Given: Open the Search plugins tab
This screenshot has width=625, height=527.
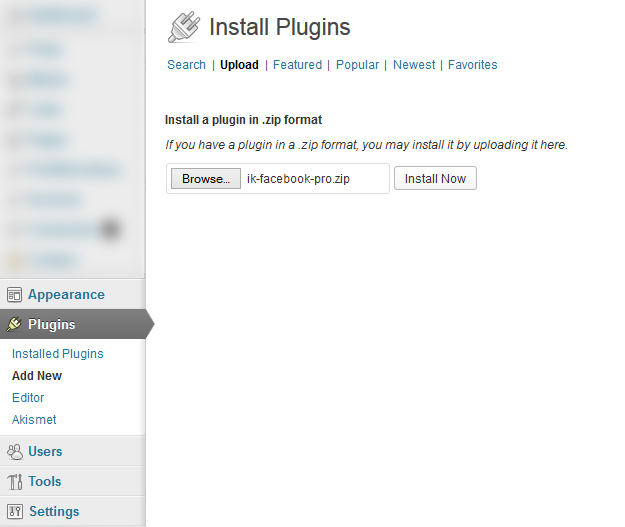Looking at the screenshot, I should click(x=186, y=65).
